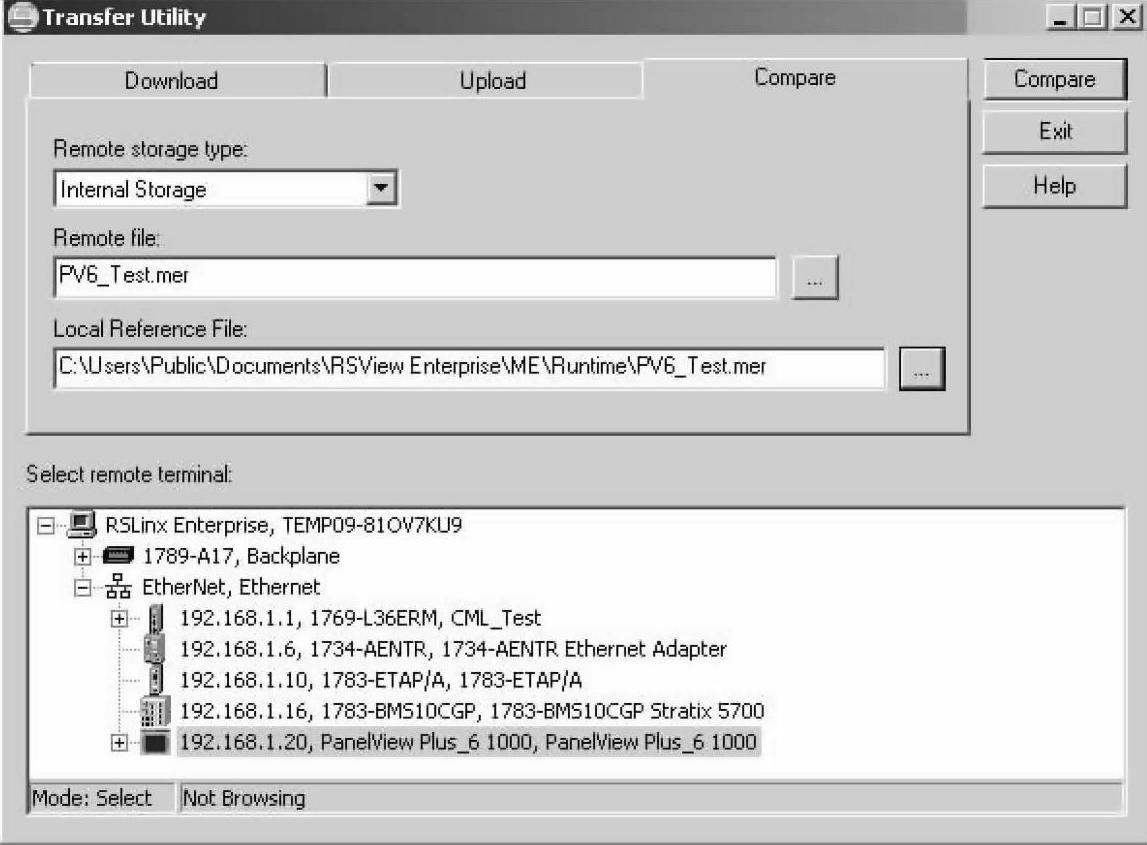Select the Compare tab
Viewport: 1147px width, 845px height.
[x=805, y=78]
